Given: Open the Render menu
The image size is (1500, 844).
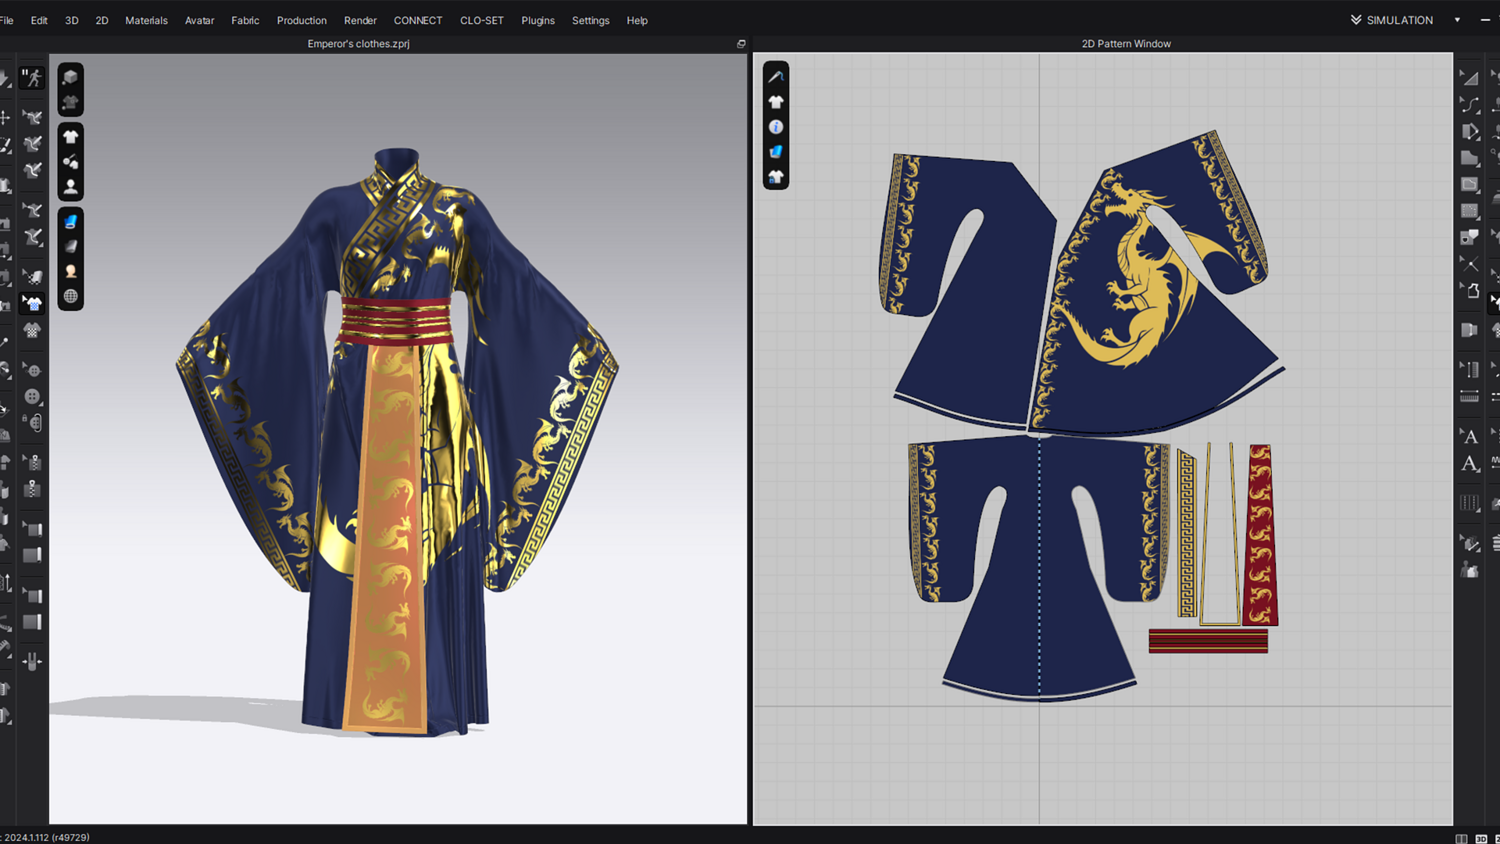Looking at the screenshot, I should click(x=360, y=20).
